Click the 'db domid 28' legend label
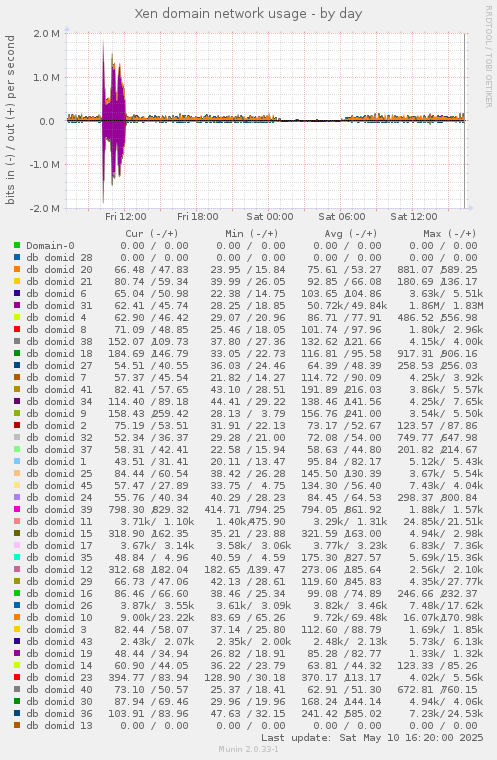 click(x=59, y=258)
